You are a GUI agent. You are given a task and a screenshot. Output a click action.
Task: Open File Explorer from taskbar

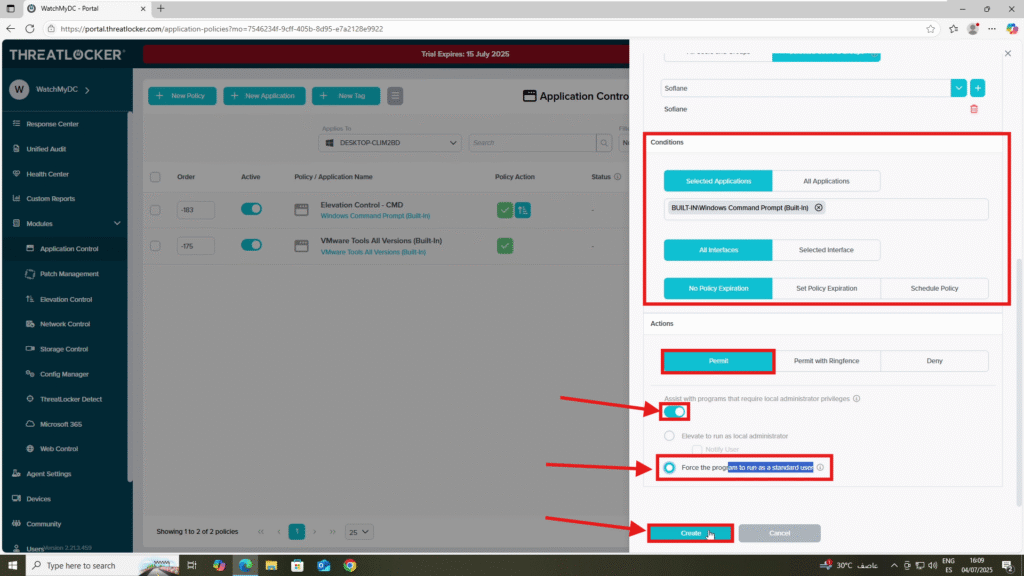click(271, 566)
